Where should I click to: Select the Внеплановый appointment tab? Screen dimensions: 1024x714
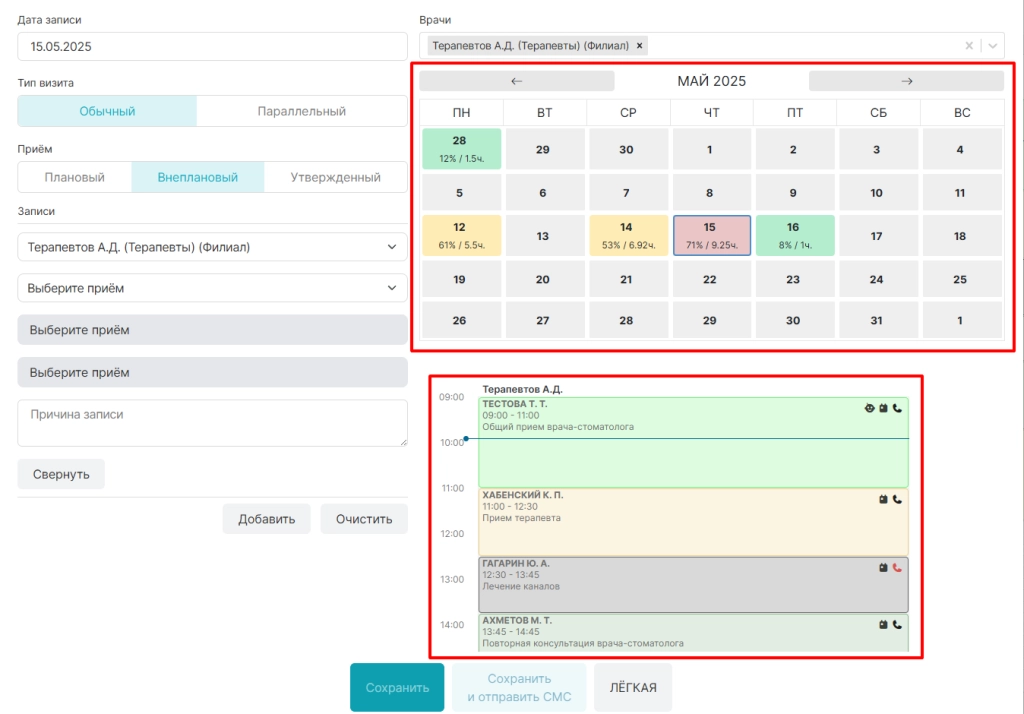pyautogui.click(x=198, y=177)
